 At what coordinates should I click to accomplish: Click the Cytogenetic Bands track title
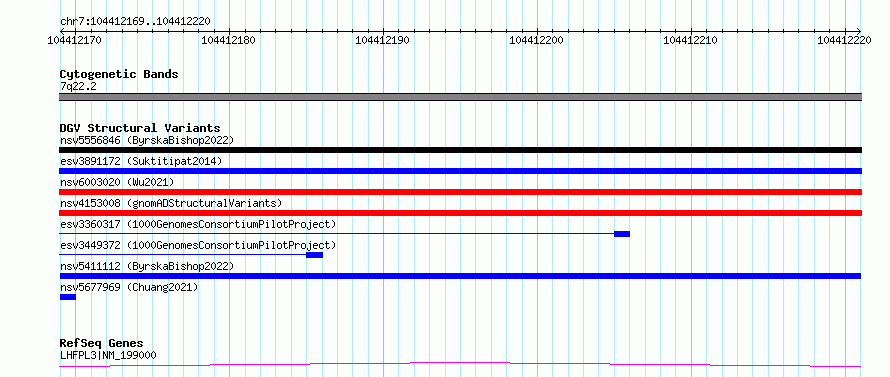(119, 74)
